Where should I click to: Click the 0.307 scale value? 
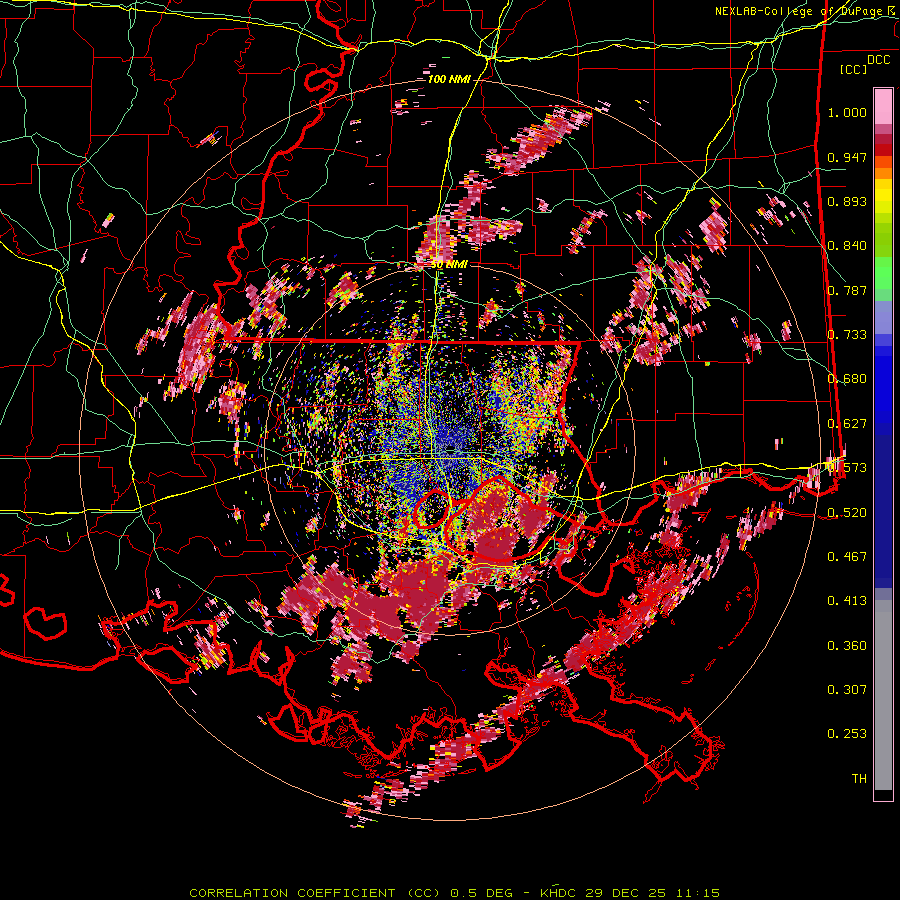(x=847, y=689)
